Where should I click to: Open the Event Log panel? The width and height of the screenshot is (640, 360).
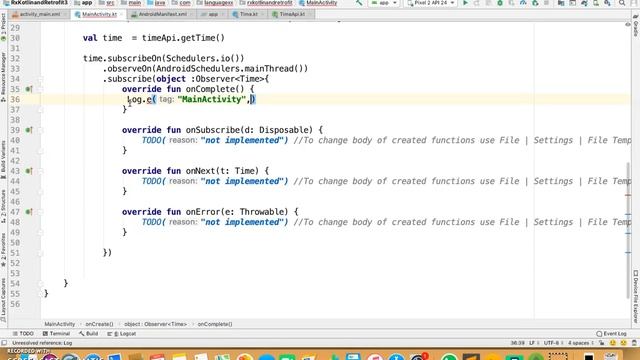click(611, 333)
